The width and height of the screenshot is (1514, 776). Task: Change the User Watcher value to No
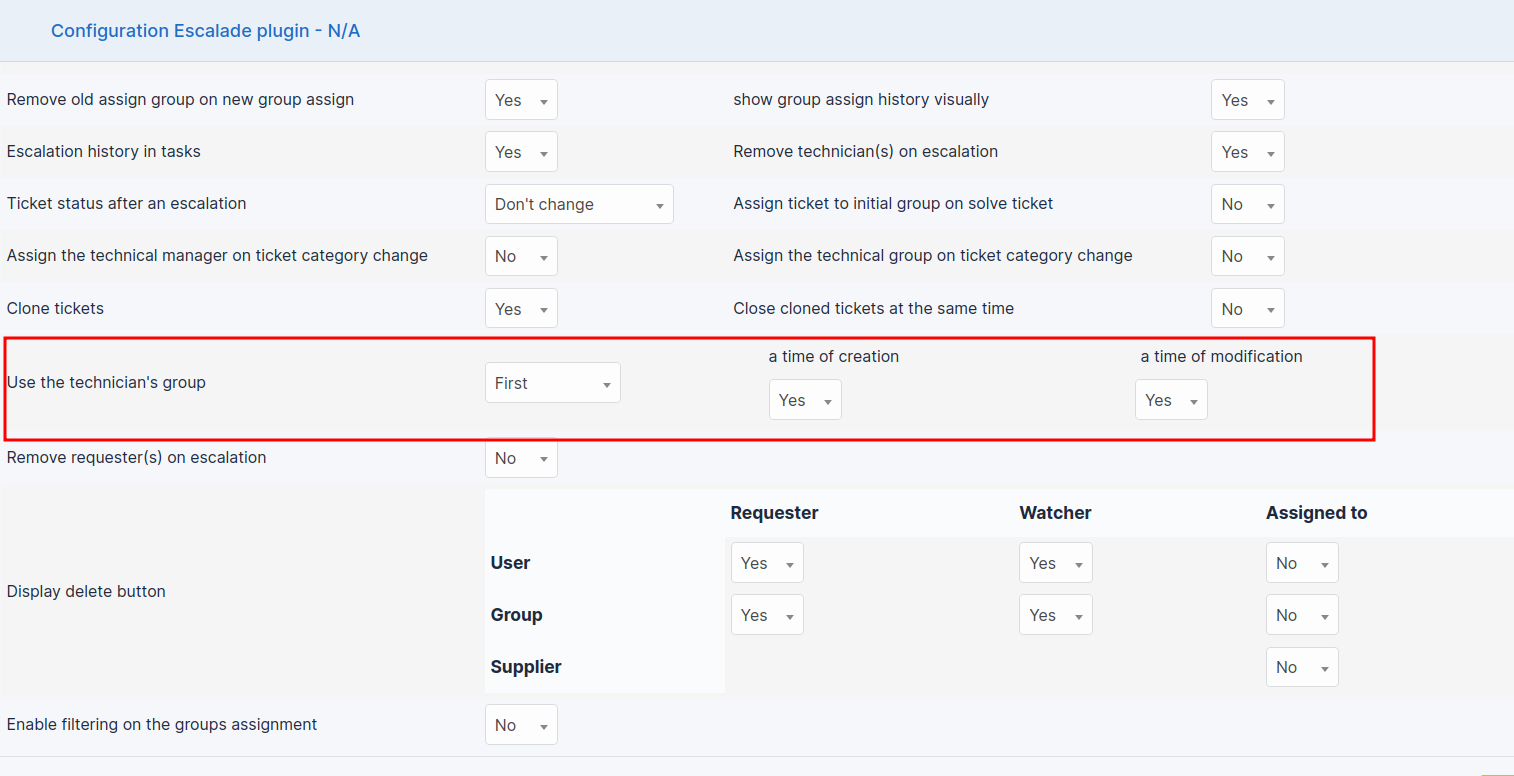click(x=1055, y=562)
